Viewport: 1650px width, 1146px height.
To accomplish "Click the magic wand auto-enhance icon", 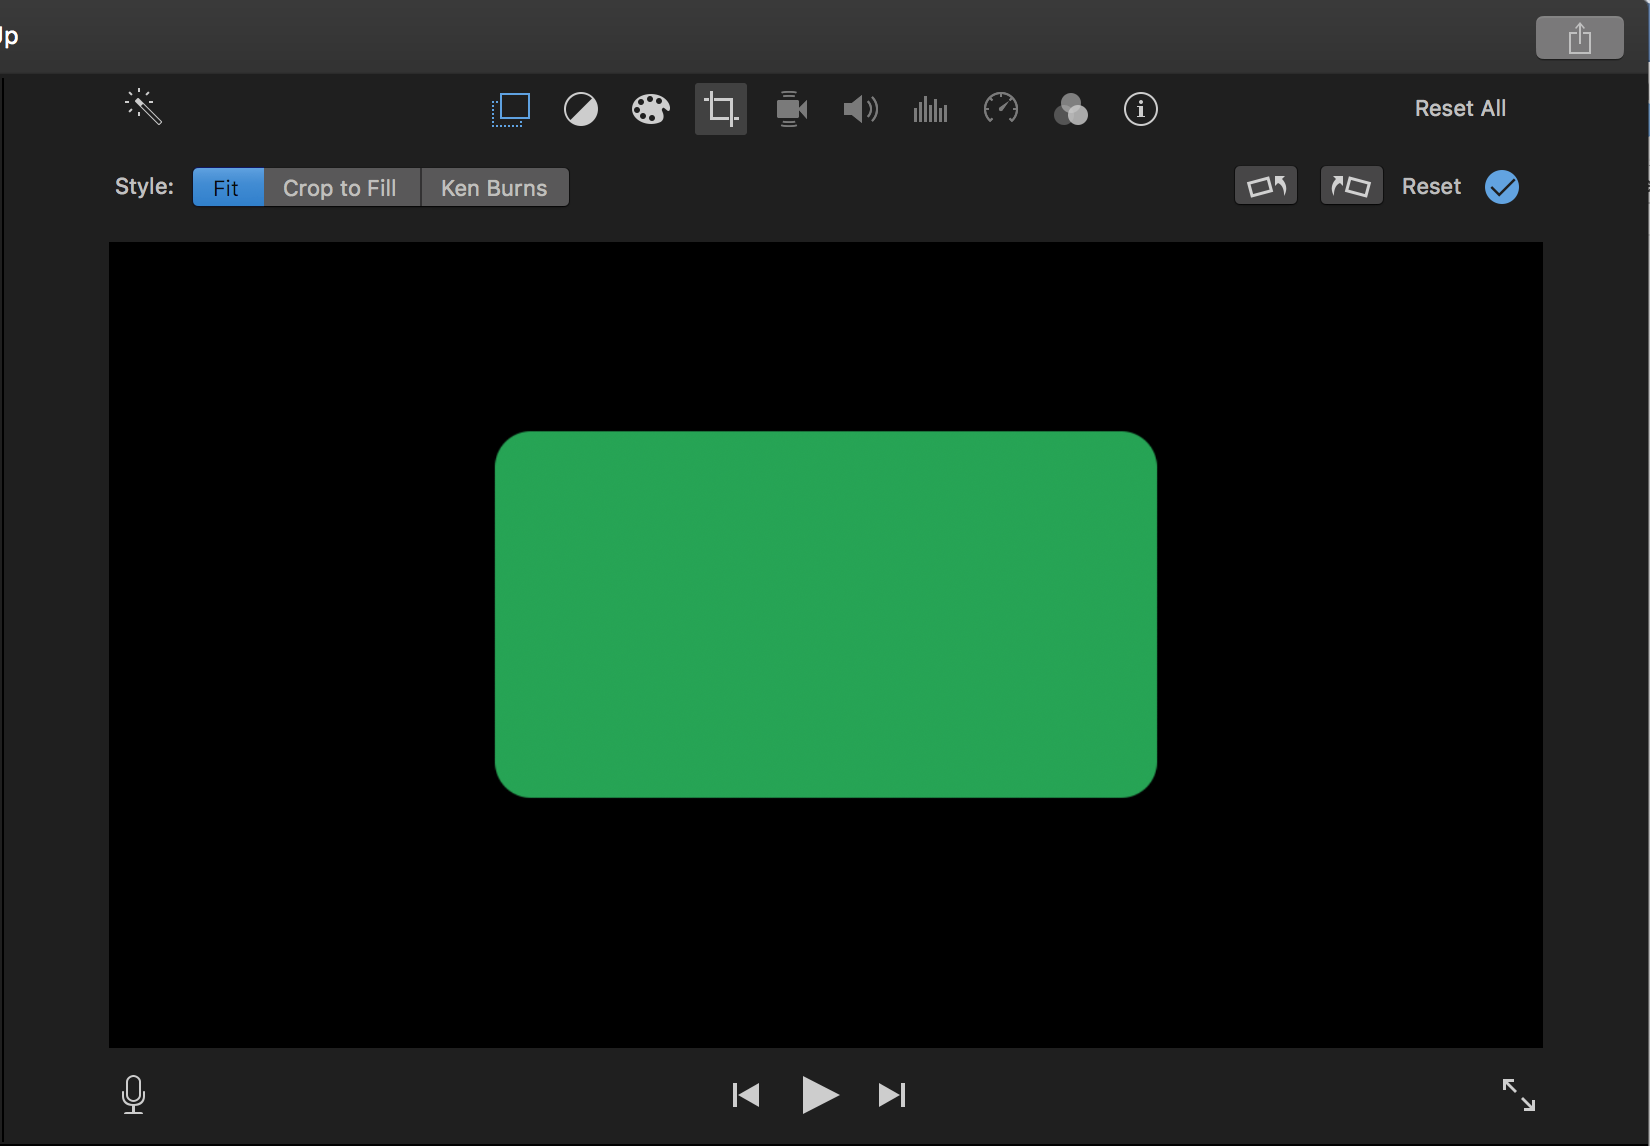I will (143, 107).
